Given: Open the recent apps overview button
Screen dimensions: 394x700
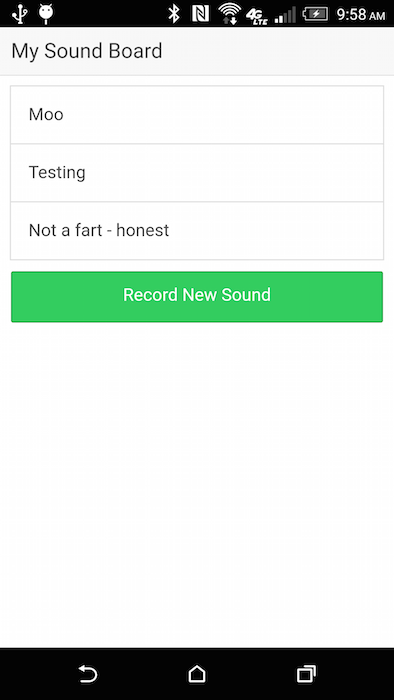Looking at the screenshot, I should tap(306, 674).
